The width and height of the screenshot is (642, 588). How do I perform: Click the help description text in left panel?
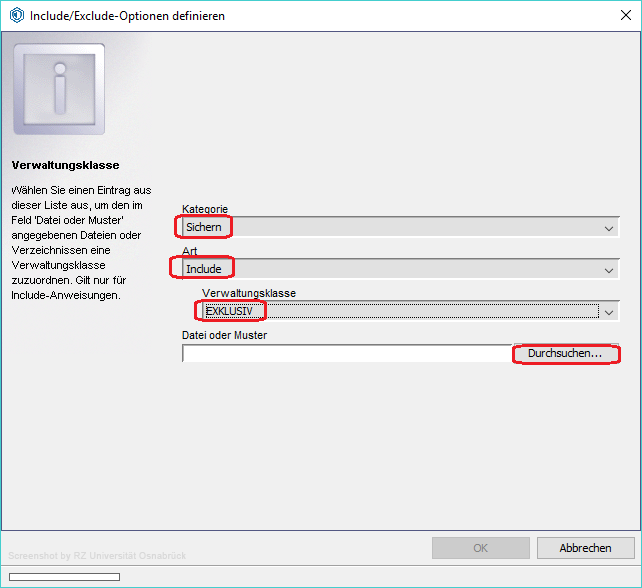tap(80, 241)
